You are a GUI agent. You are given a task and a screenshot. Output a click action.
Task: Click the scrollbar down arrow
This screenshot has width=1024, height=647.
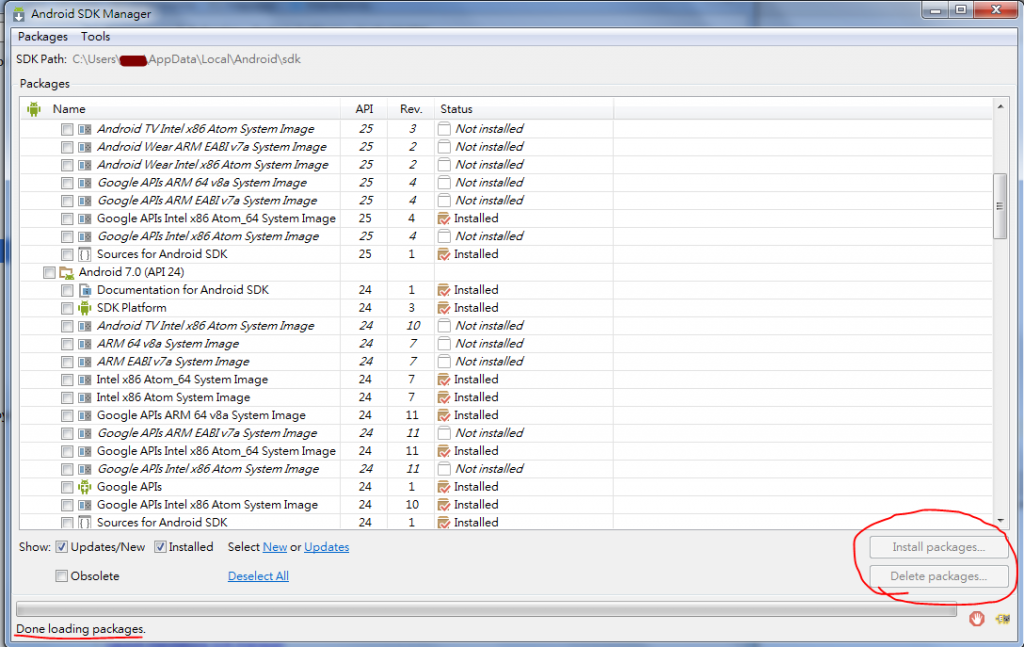[x=1000, y=521]
